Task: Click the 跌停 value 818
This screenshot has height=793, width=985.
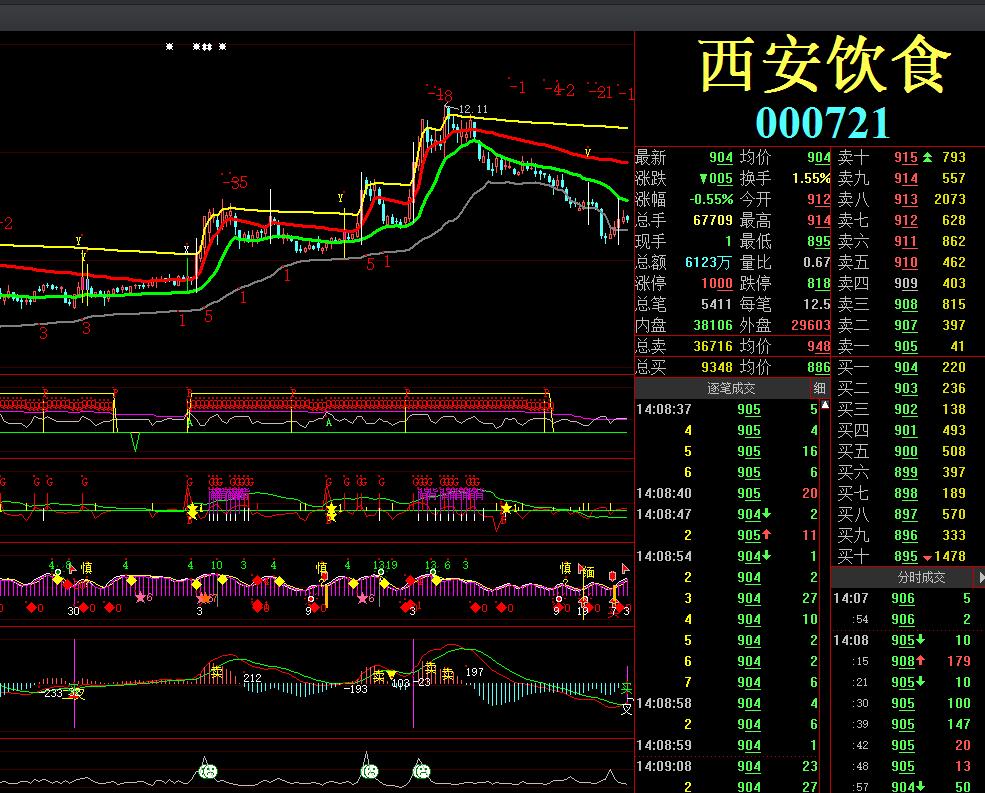Action: [819, 283]
